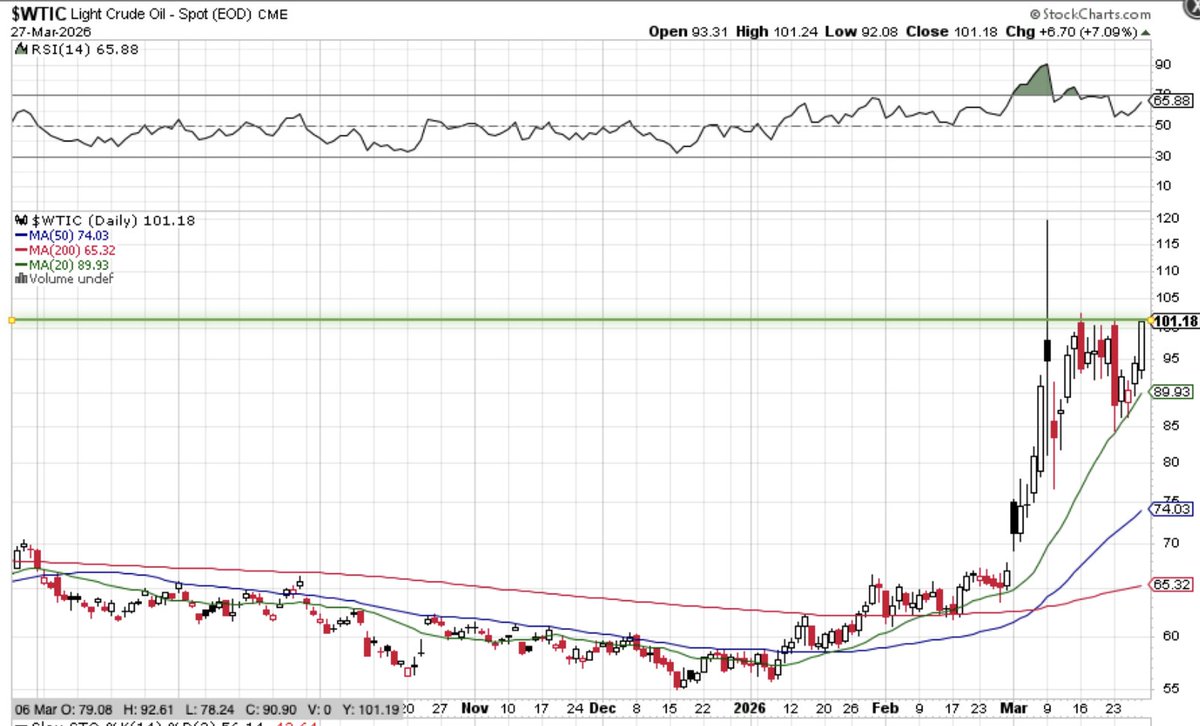Grab the horizontal line's left yellow handle

10,320
